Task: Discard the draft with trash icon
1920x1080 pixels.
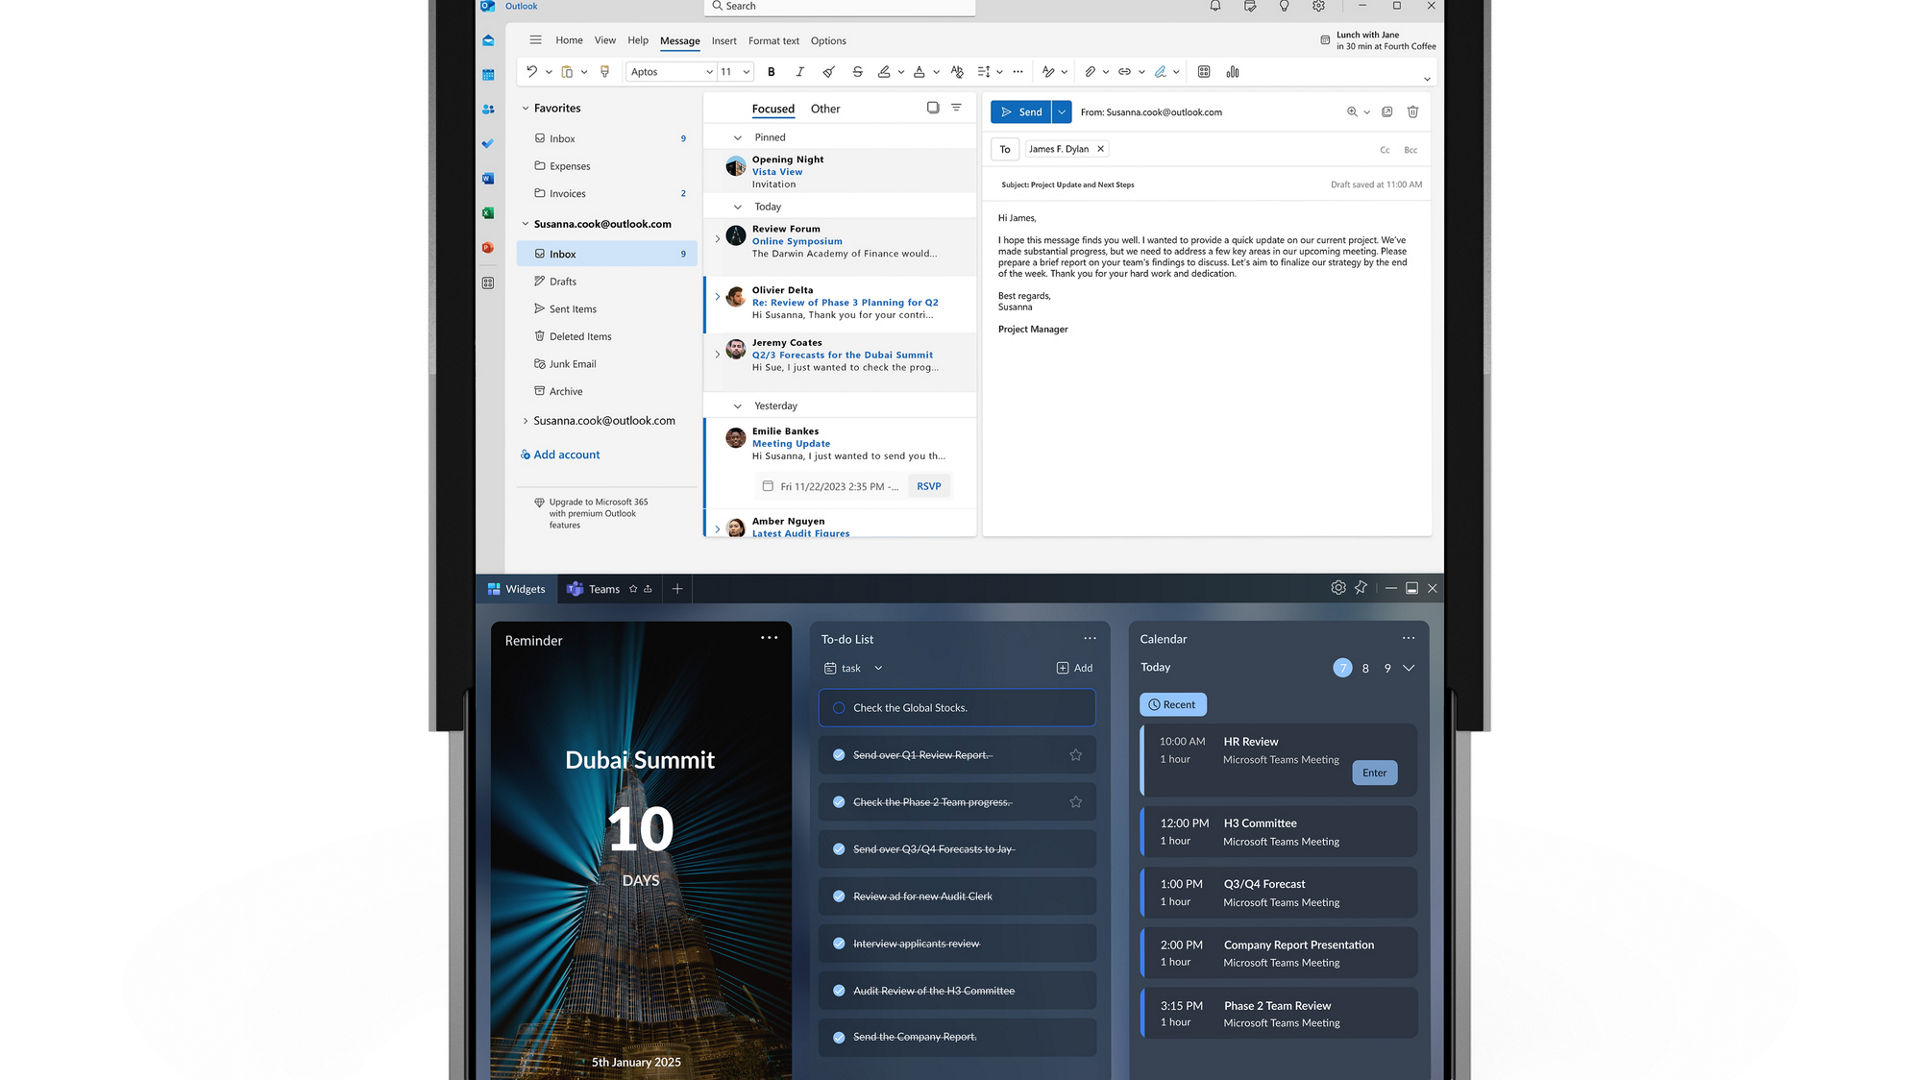Action: (x=1413, y=112)
